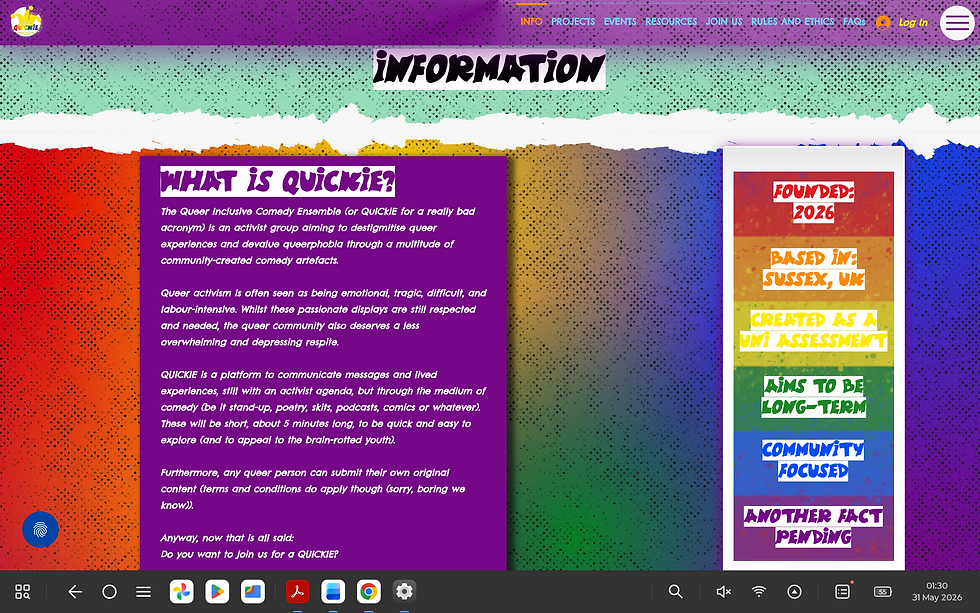Viewport: 980px width, 613px height.
Task: Launch Google Play Store from the taskbar
Action: [x=217, y=591]
